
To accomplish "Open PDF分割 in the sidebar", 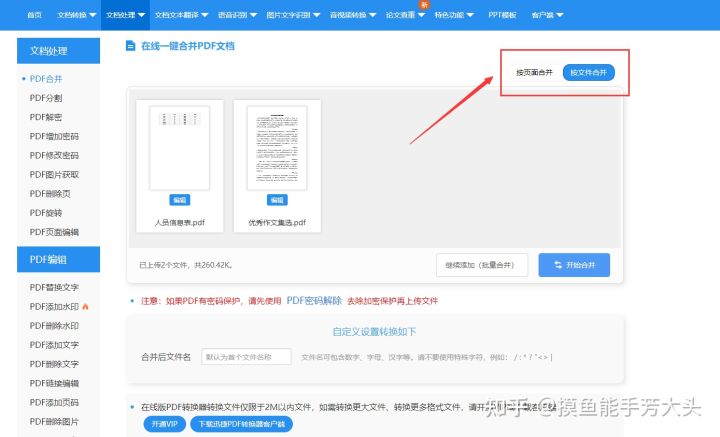I will [46, 98].
